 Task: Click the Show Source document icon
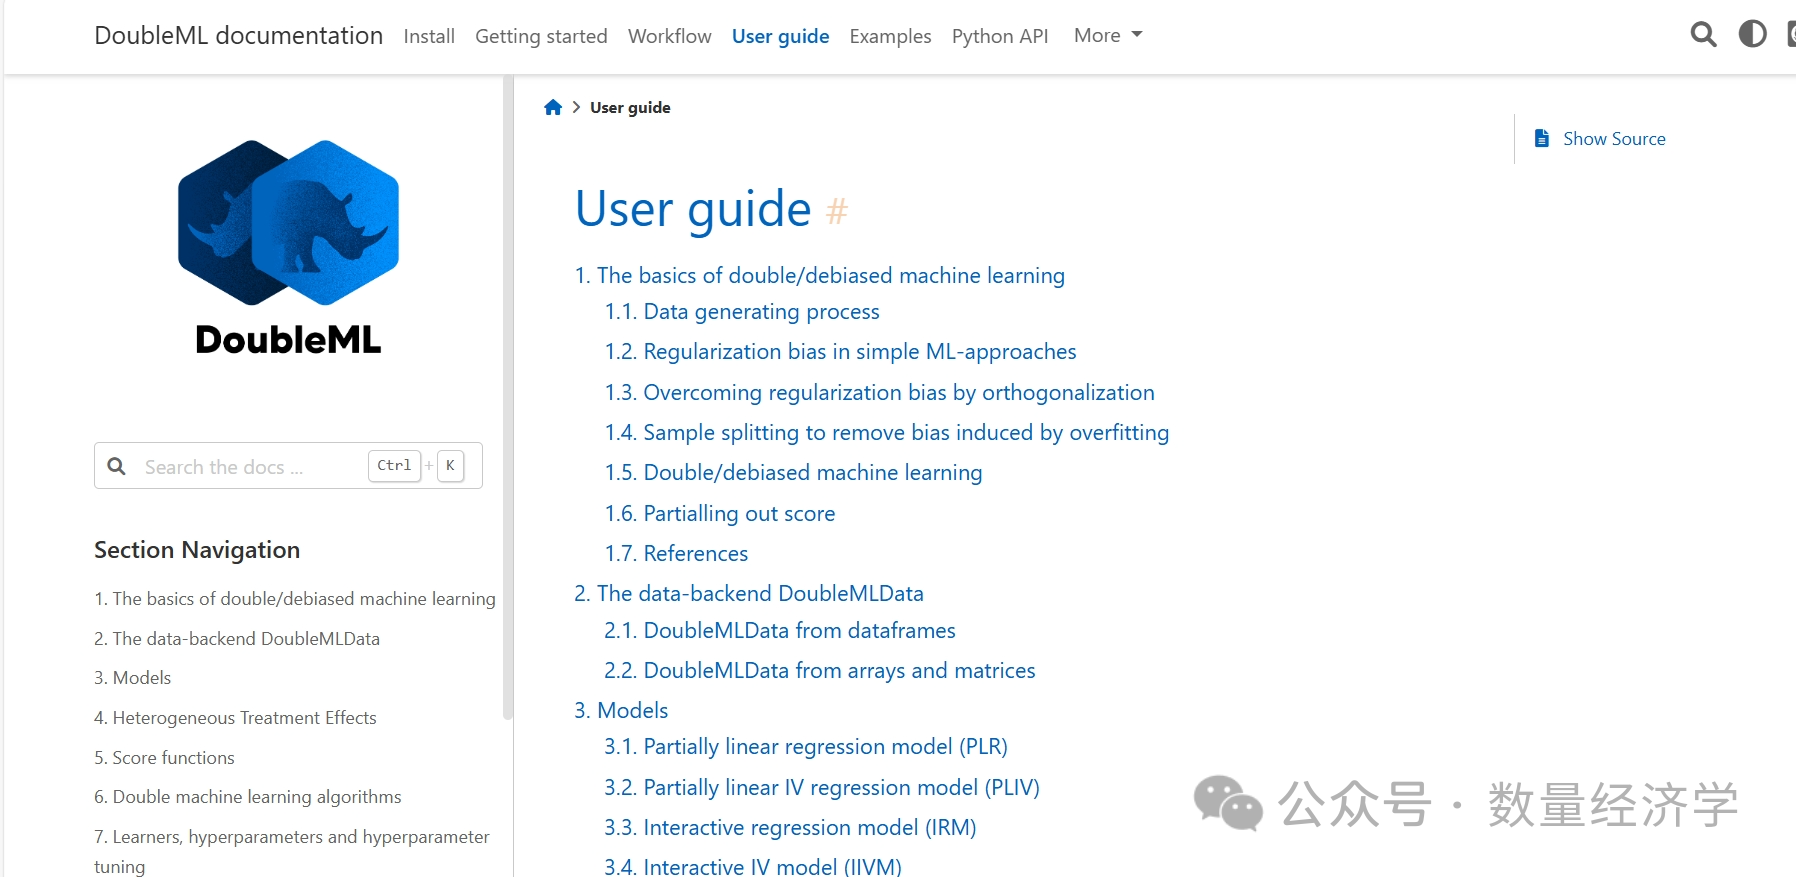pos(1542,139)
